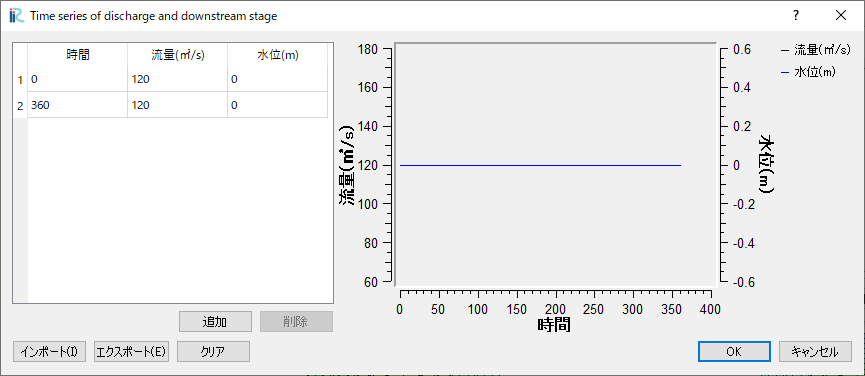Click the 60 label on the discharge axis
The width and height of the screenshot is (865, 376).
click(x=371, y=282)
